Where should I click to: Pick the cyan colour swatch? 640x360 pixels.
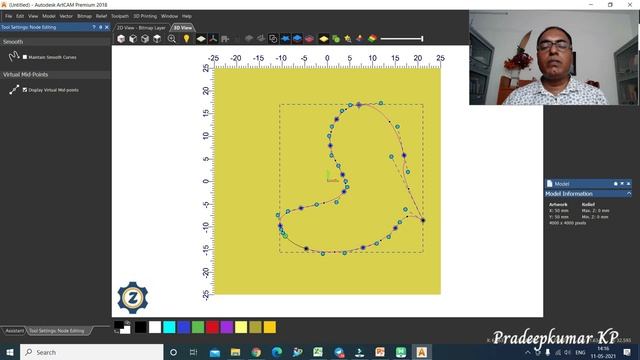click(x=169, y=327)
